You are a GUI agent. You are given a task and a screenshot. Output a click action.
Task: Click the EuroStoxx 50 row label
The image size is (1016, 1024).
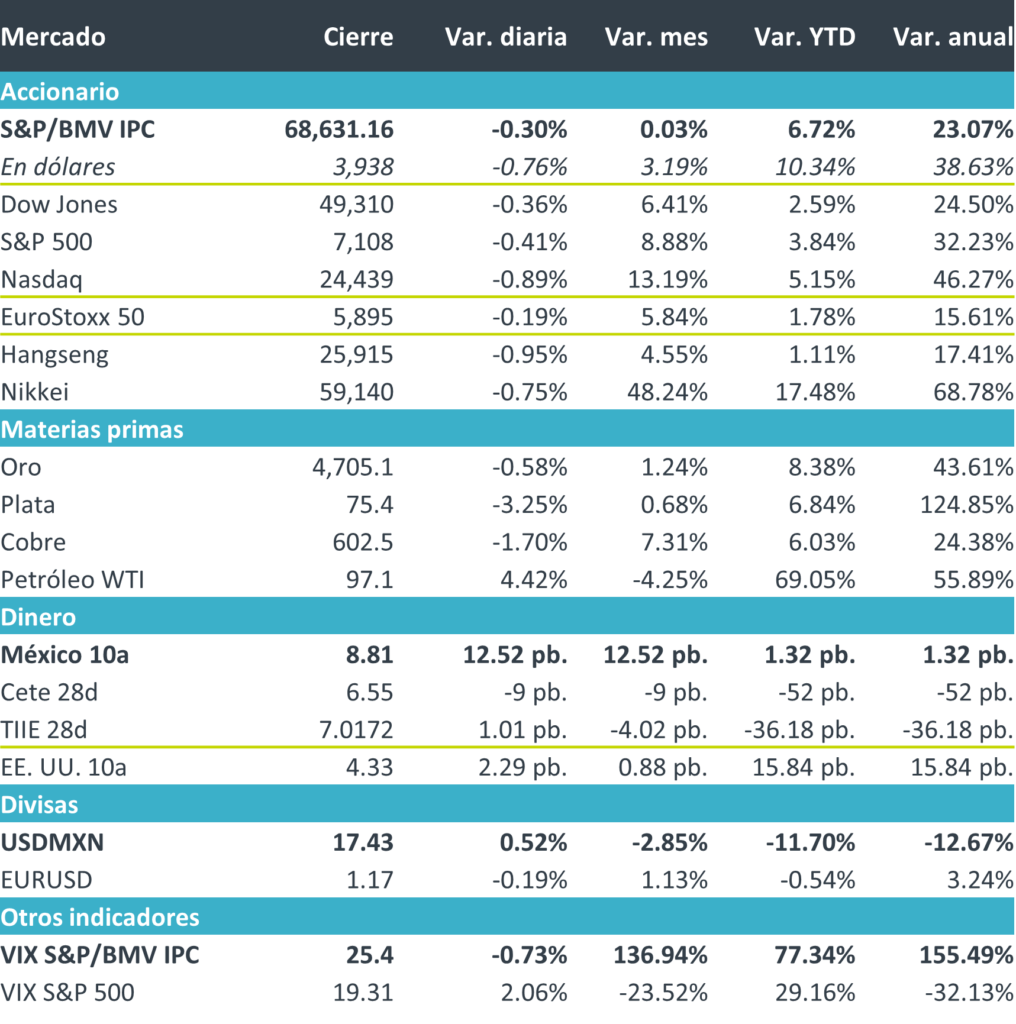click(x=73, y=317)
